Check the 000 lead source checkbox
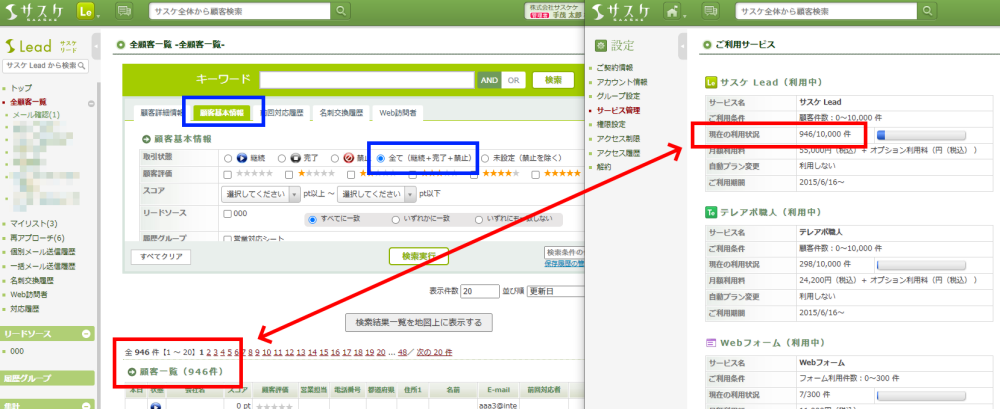 click(229, 213)
